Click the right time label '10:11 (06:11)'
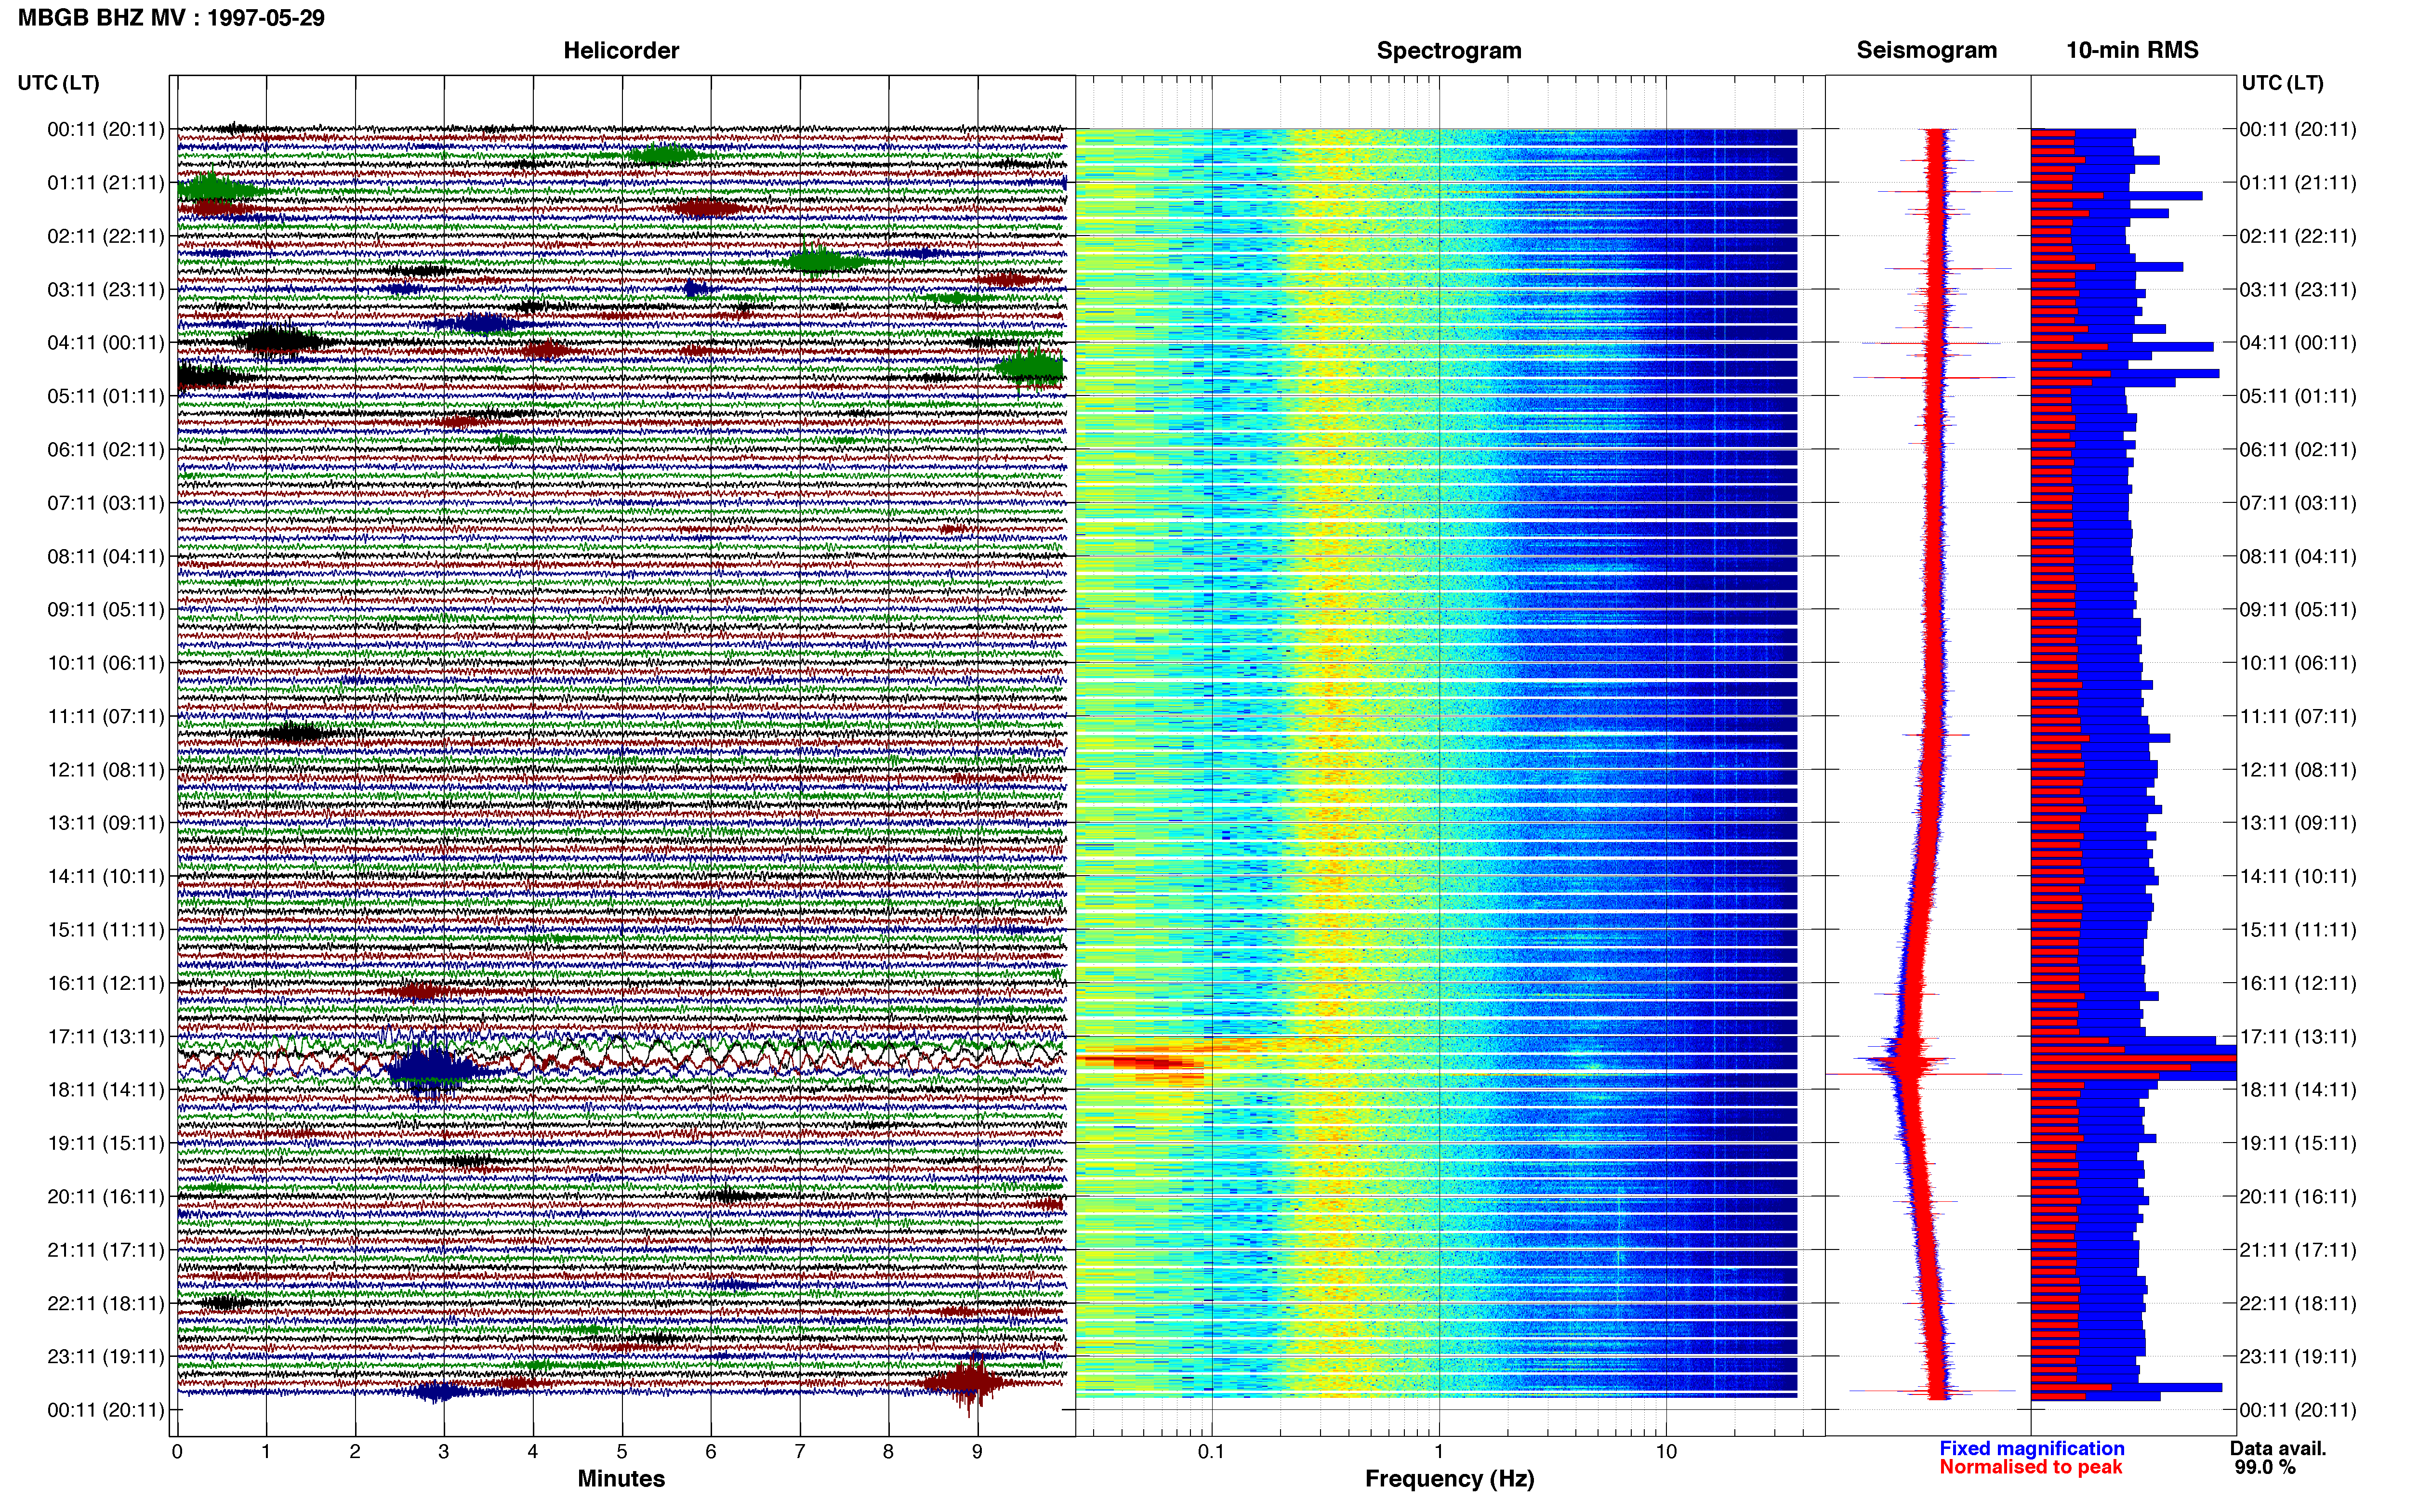Screen dimensions: 2418x1512 tap(2298, 663)
